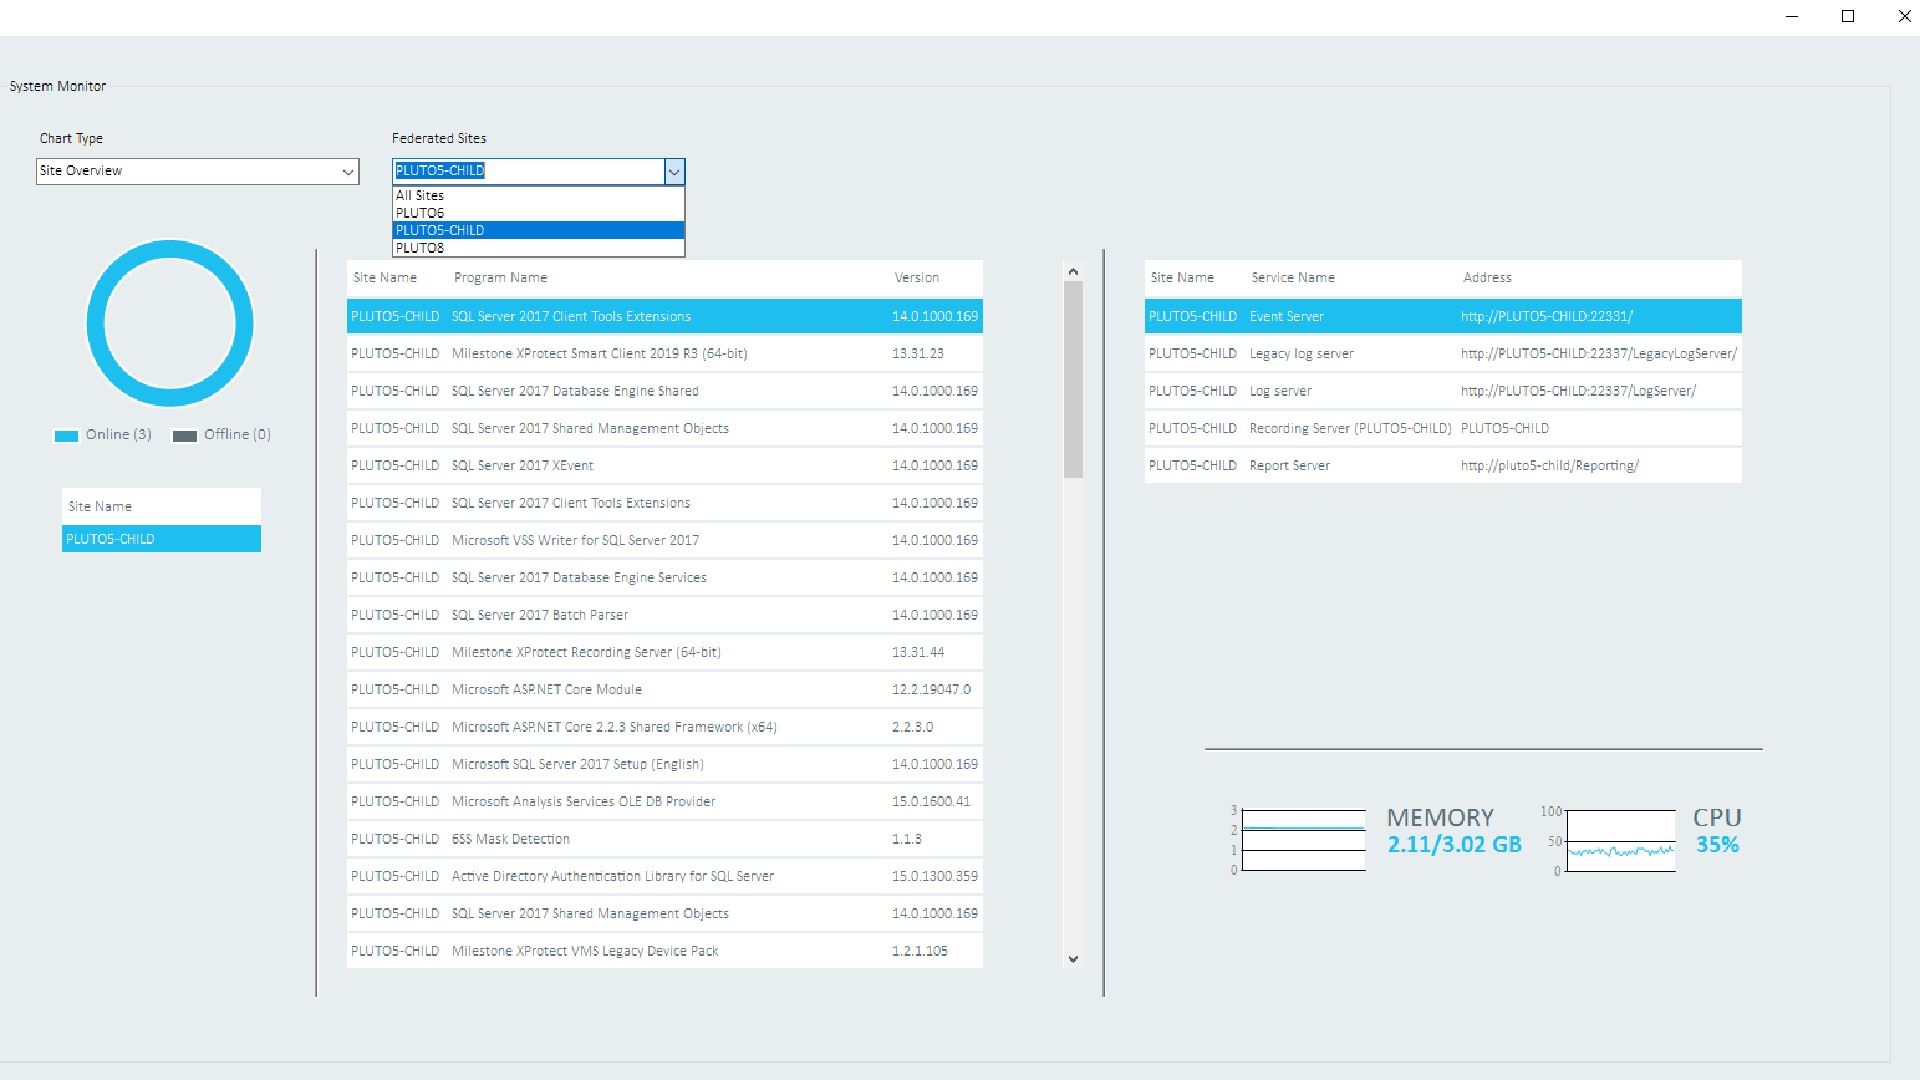Select Microsoft Analysis Services OLE DB Provider row
The image size is (1920, 1080).
665,801
